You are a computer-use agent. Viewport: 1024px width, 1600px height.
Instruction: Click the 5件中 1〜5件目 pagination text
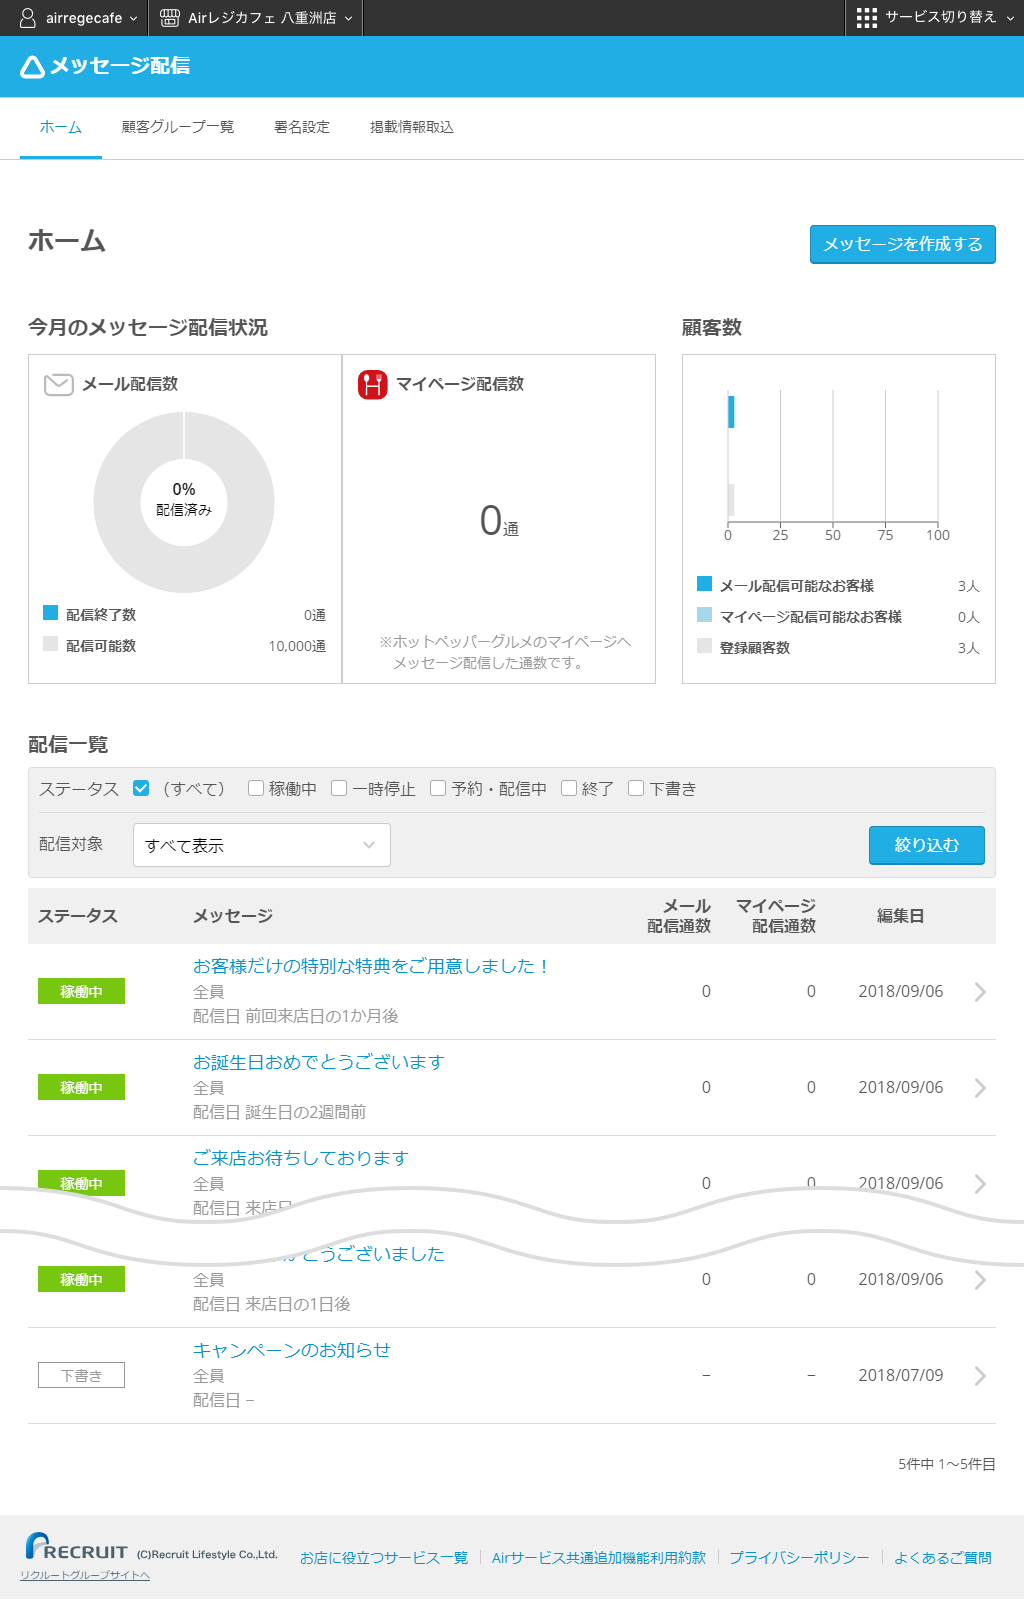[x=947, y=1464]
